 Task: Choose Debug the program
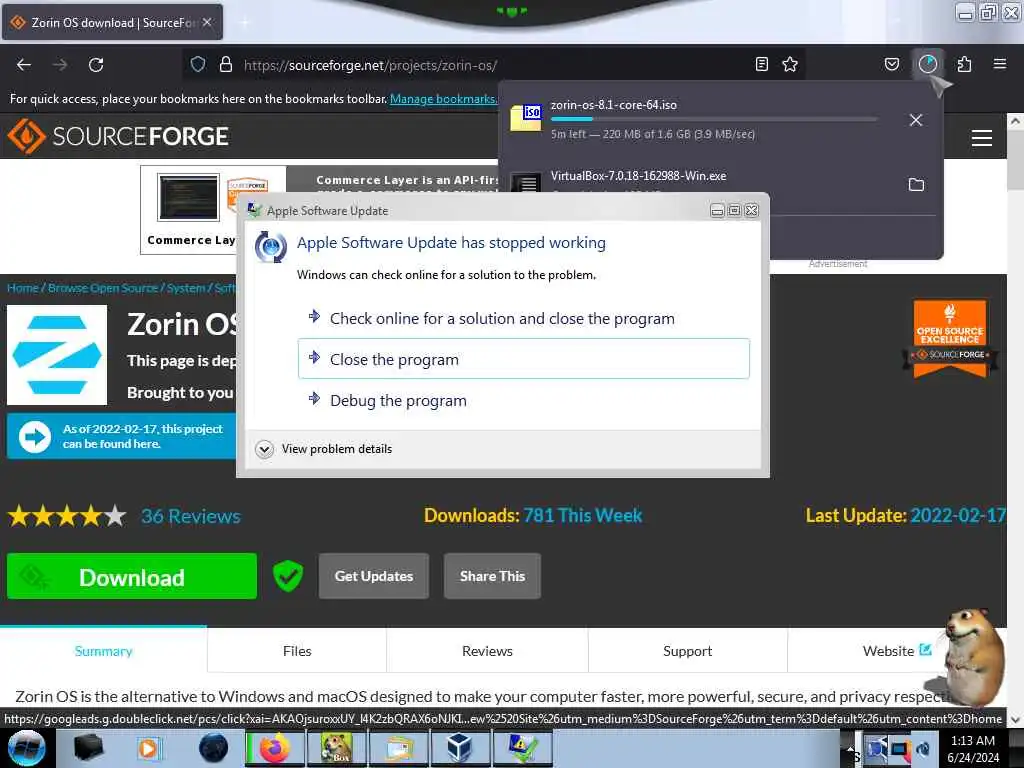click(x=524, y=400)
